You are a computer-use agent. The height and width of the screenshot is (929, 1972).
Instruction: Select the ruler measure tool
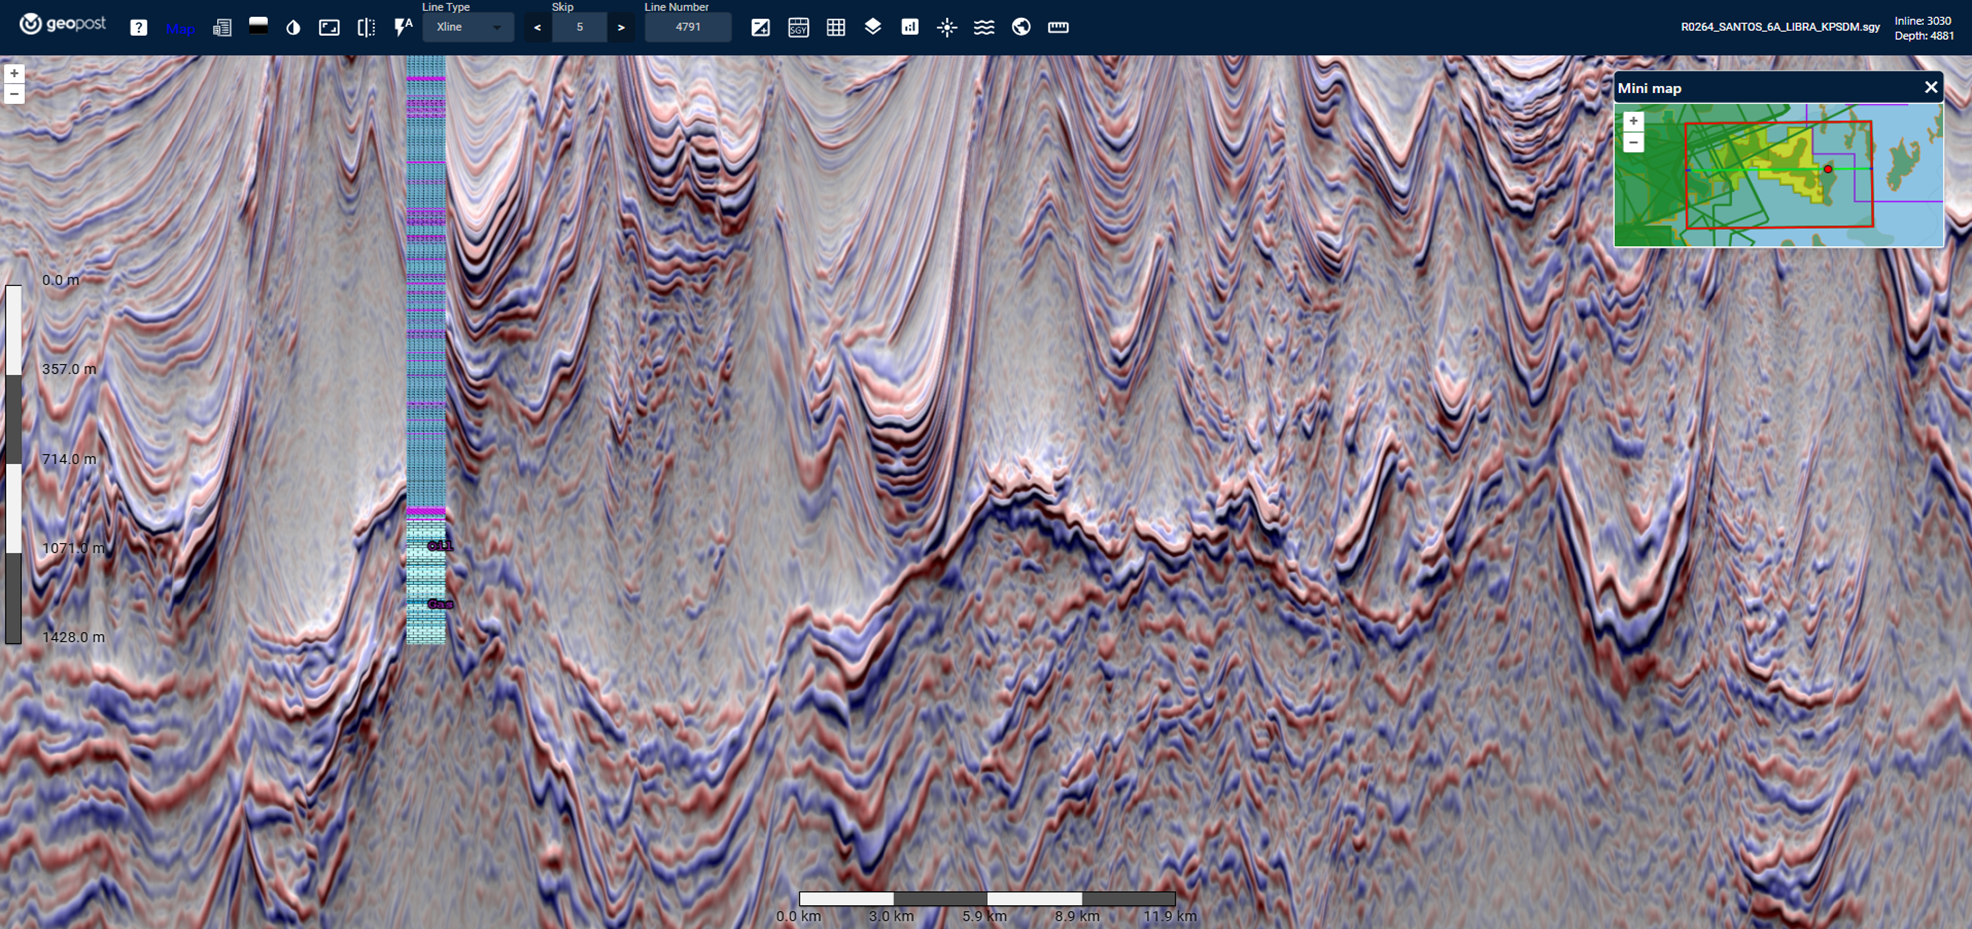(1058, 28)
